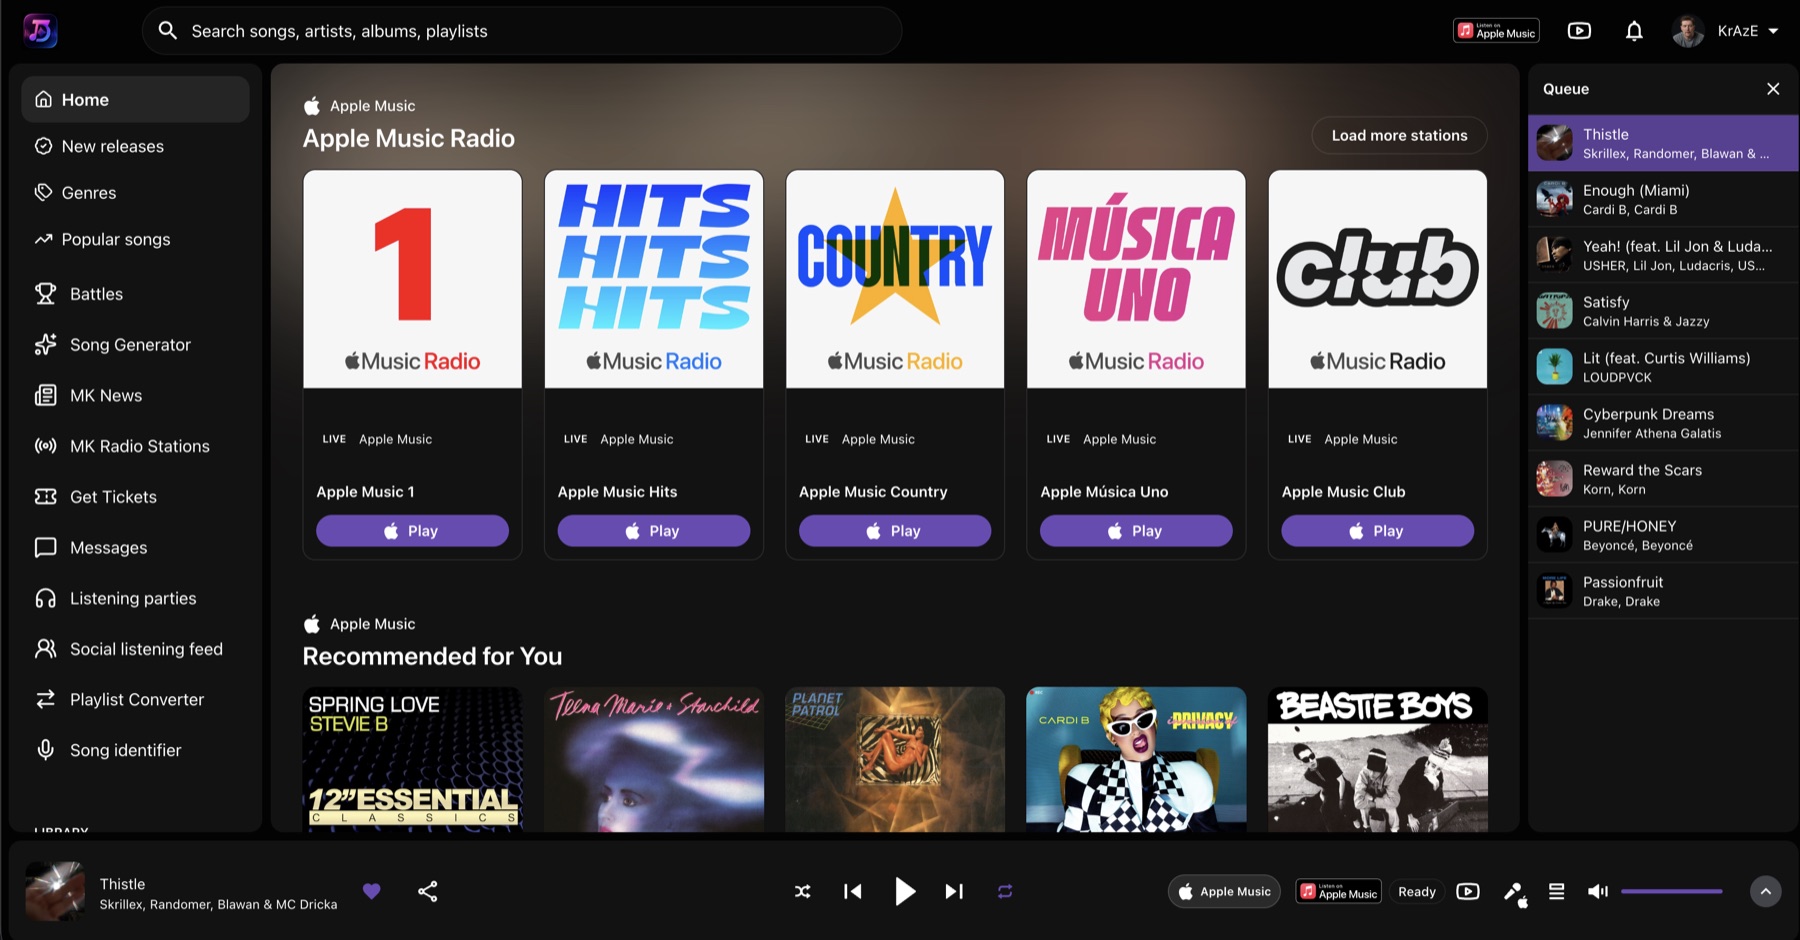Open the video player icon in header
The height and width of the screenshot is (940, 1800).
(x=1579, y=31)
